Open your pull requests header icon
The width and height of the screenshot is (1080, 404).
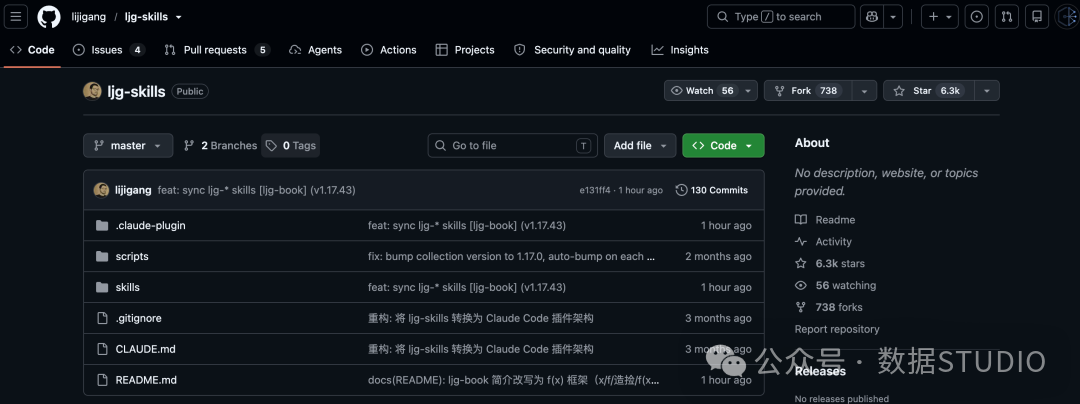[x=1006, y=17]
